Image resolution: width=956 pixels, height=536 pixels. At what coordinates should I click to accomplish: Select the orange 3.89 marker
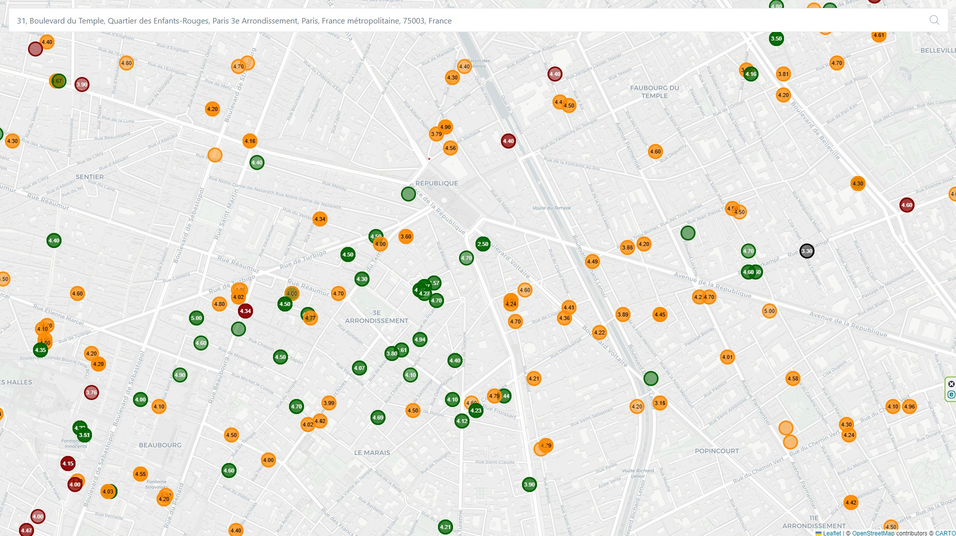pos(622,315)
